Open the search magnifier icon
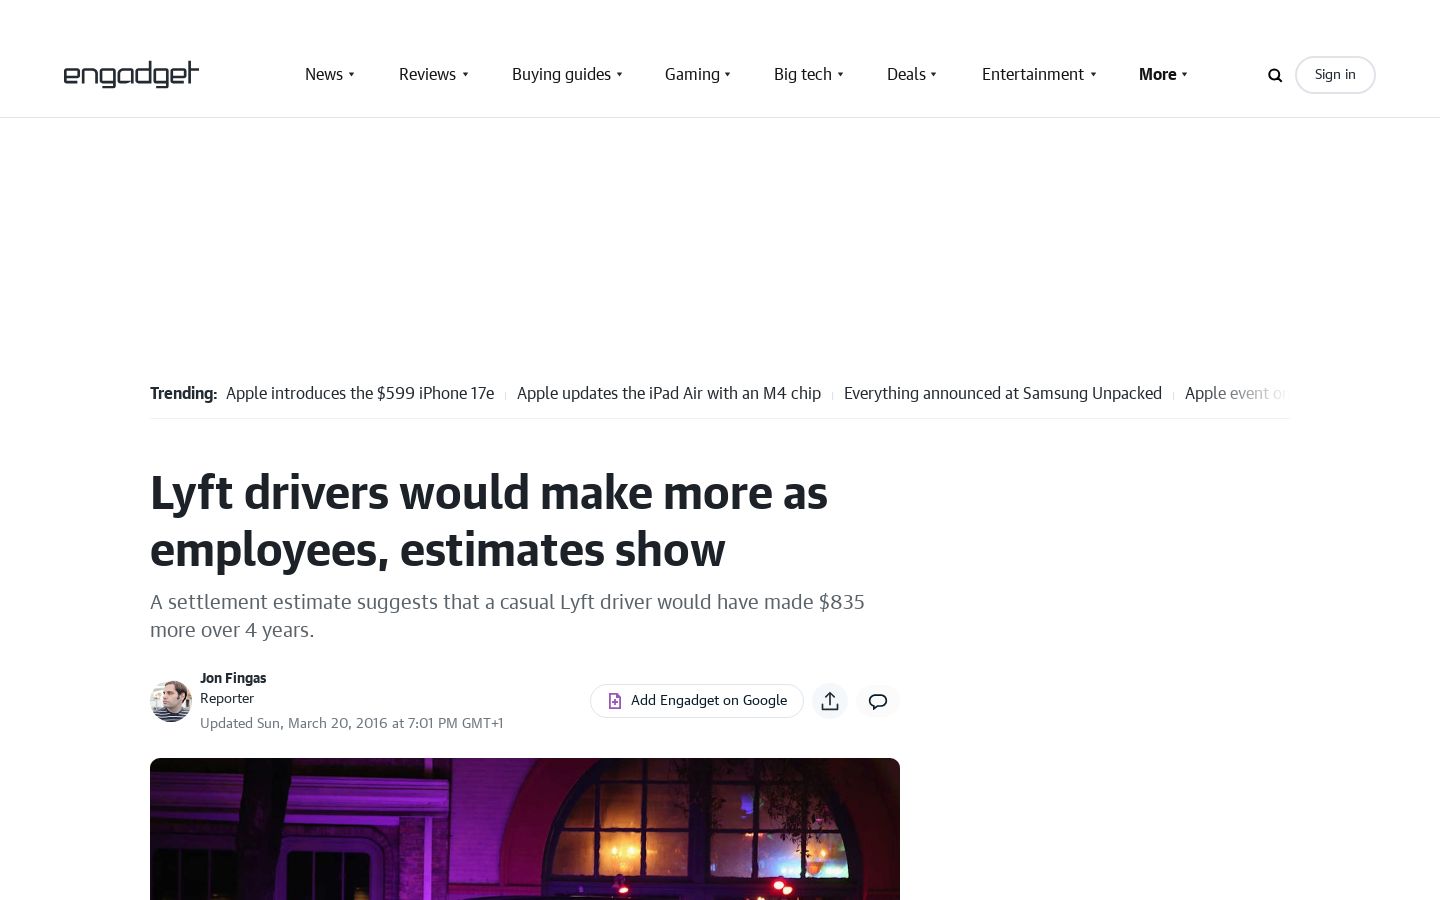This screenshot has height=900, width=1440. (x=1275, y=75)
